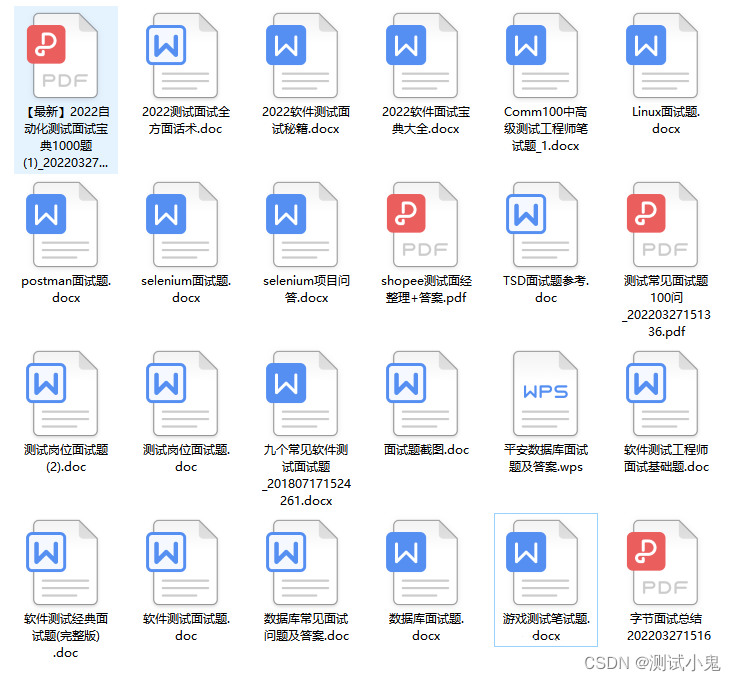Click the label selenium面试题.docx
The height and width of the screenshot is (681, 736).
click(186, 289)
